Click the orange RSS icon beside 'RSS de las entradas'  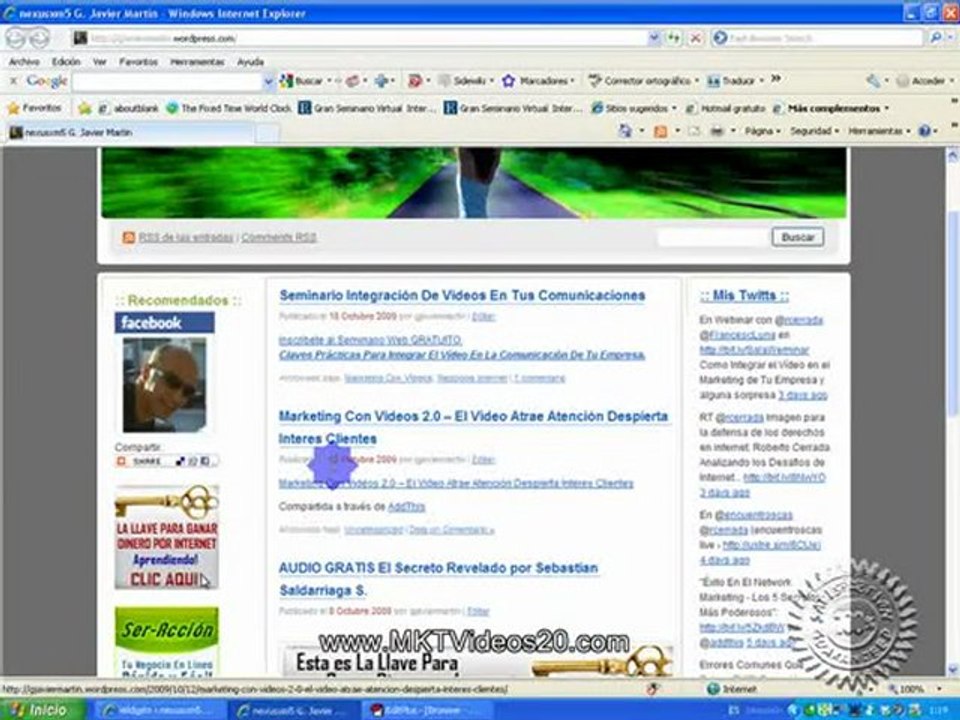click(x=128, y=238)
